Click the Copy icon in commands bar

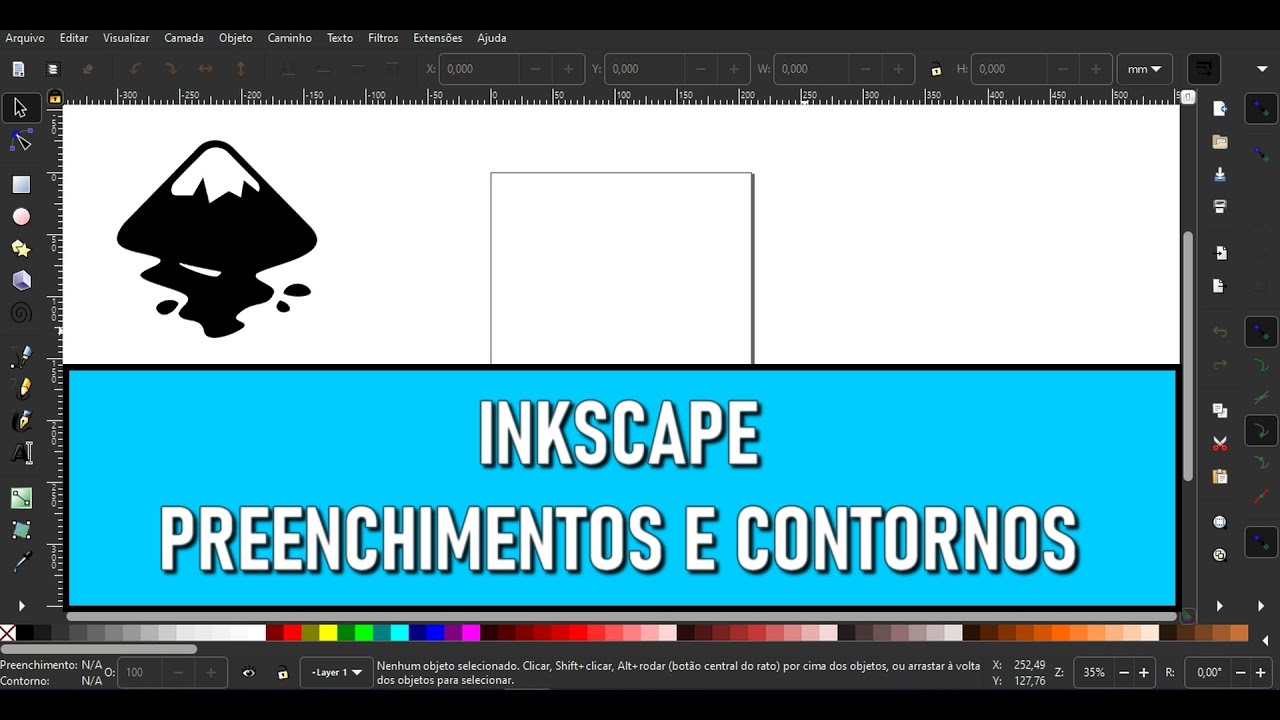click(1220, 410)
